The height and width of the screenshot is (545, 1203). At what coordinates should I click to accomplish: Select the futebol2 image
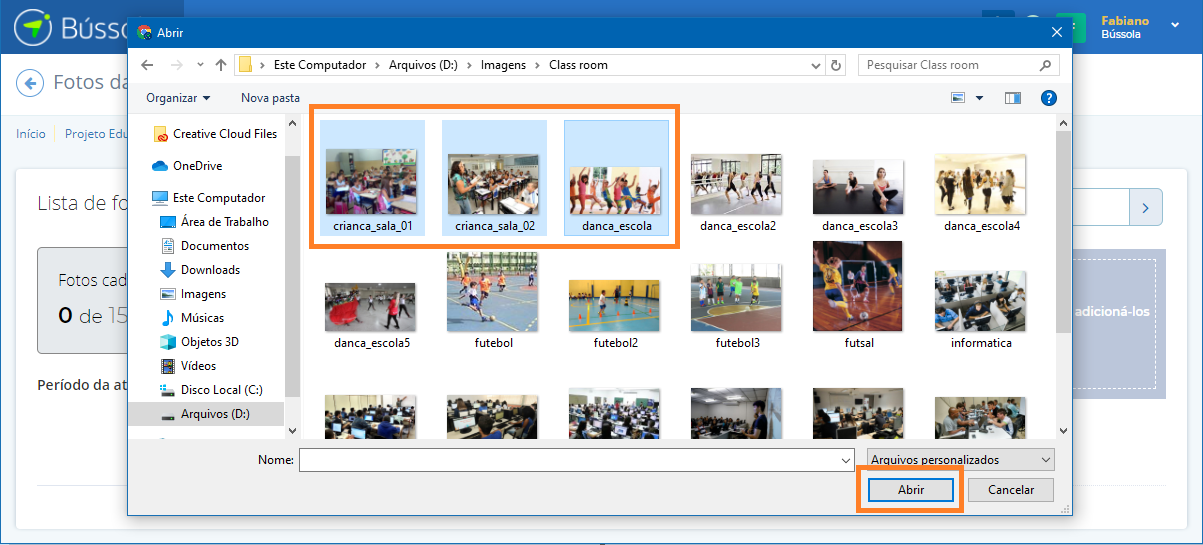[616, 314]
